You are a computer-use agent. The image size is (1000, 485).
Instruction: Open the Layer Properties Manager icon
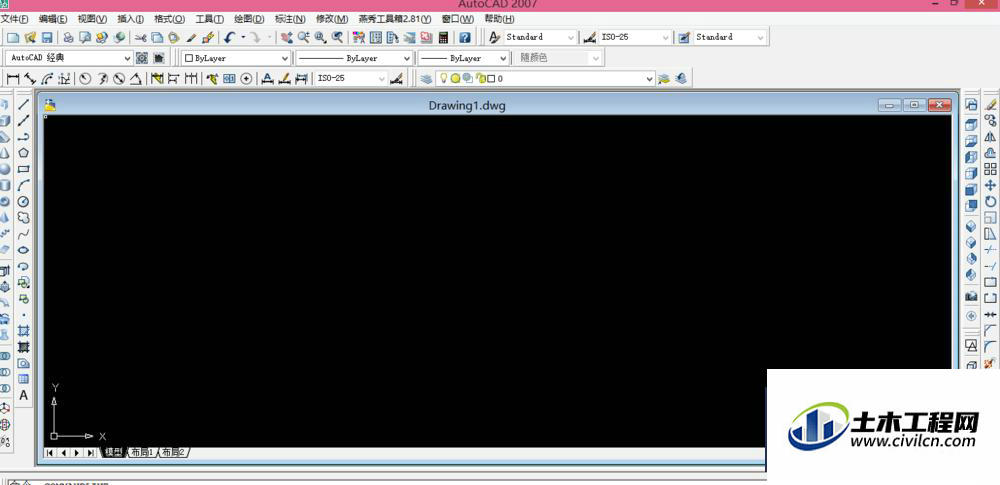pyautogui.click(x=426, y=78)
